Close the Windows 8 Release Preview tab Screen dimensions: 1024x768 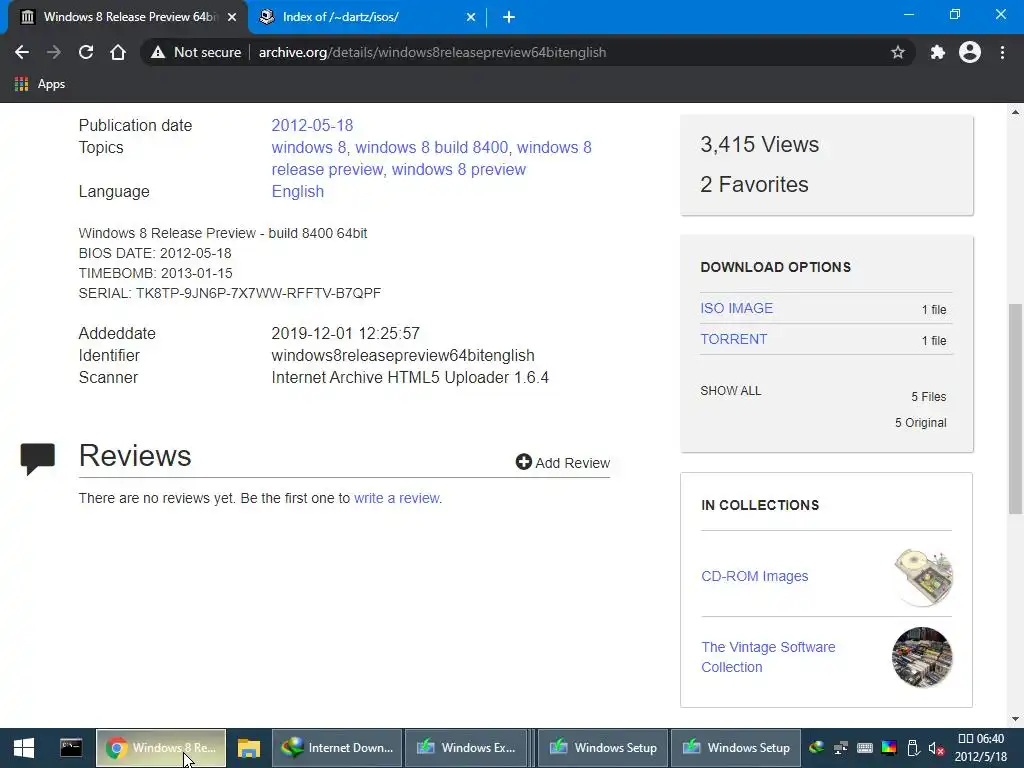click(232, 17)
